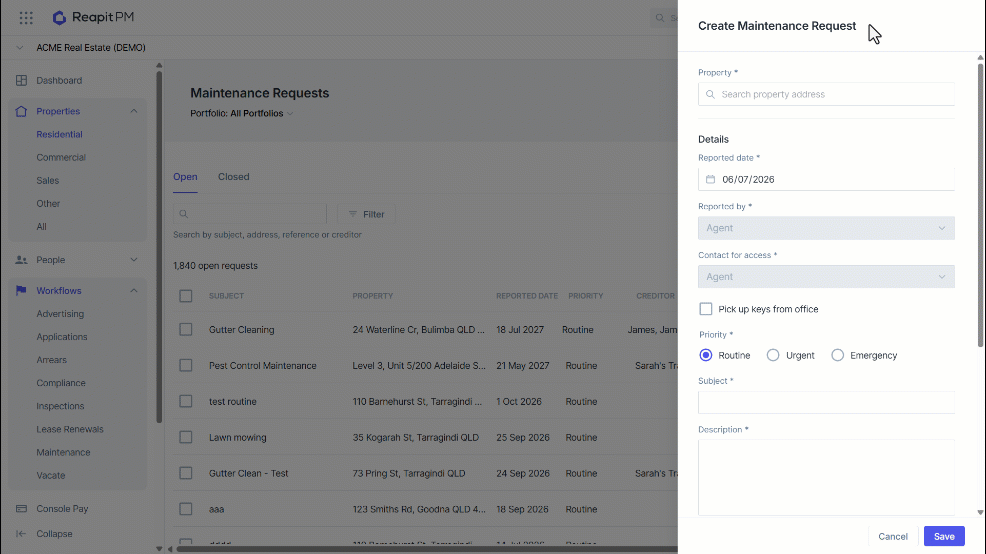
Task: Click the sidebar vertical scrollbar
Action: pyautogui.click(x=159, y=245)
